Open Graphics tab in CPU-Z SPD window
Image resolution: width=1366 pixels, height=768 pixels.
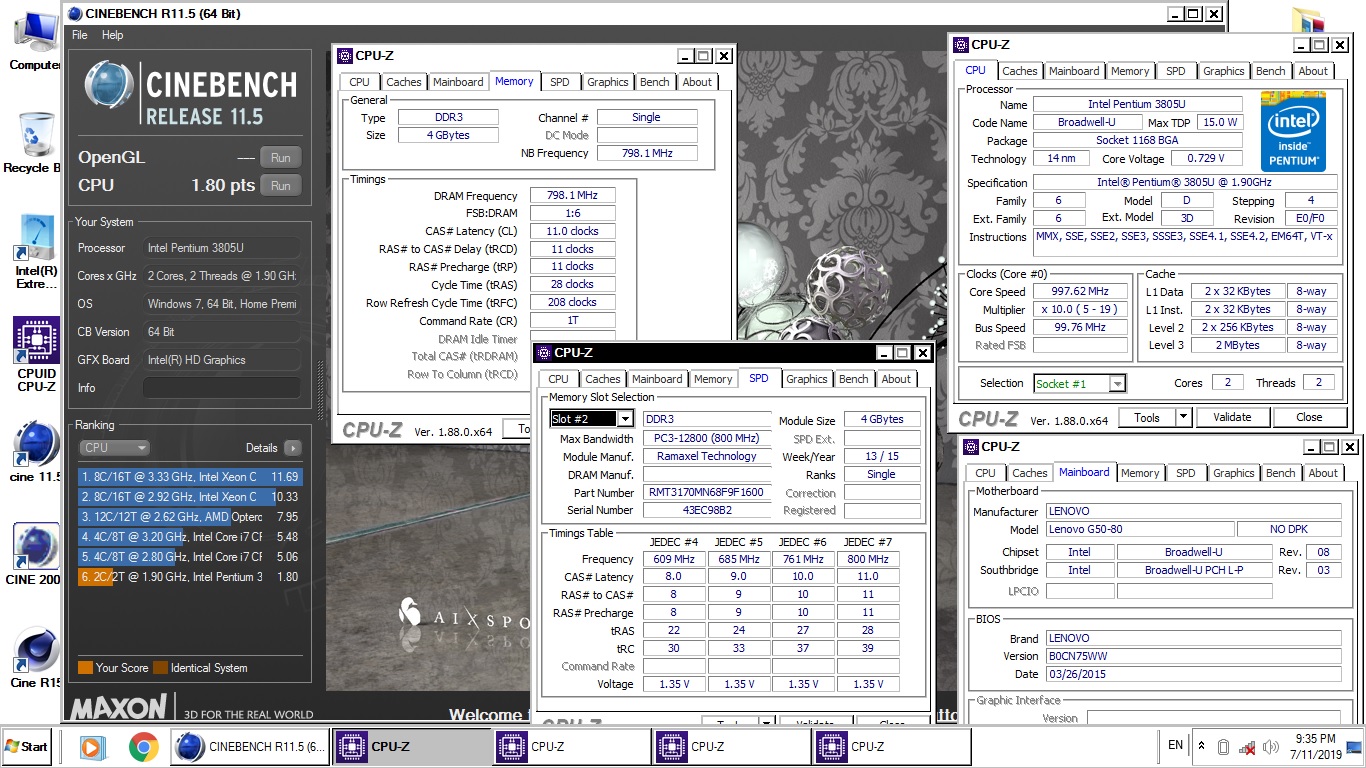[x=807, y=379]
